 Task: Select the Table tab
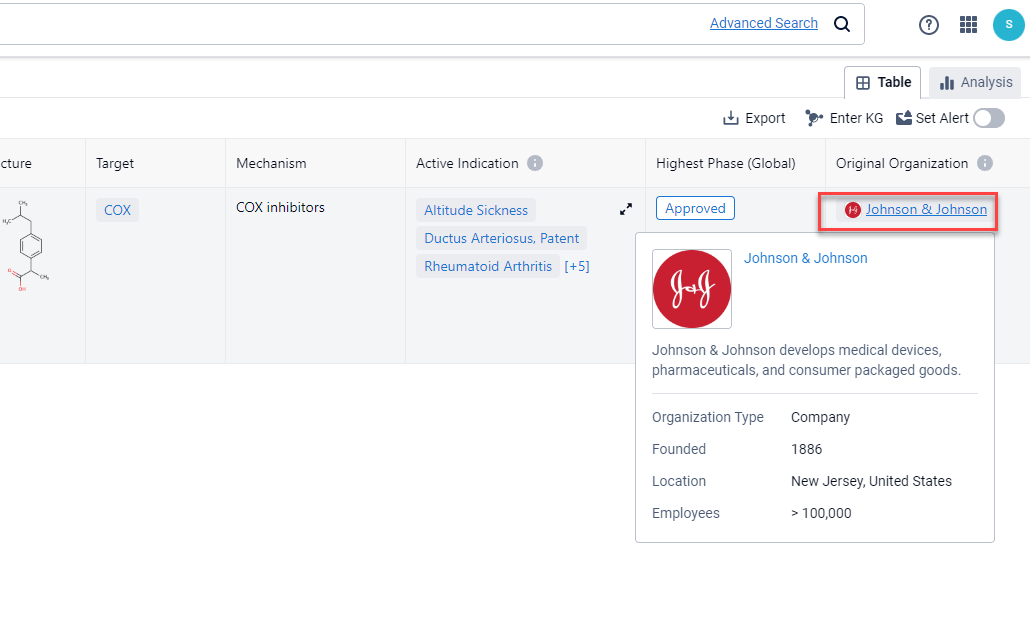[x=883, y=82]
